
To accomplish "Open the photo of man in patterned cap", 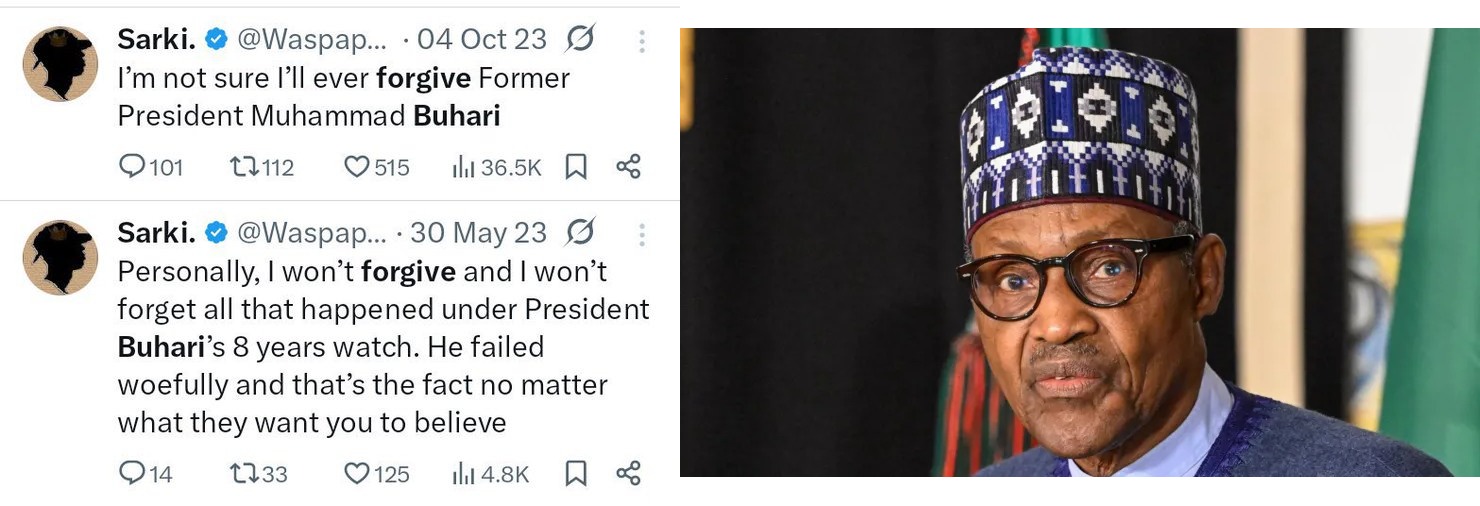I will (1080, 252).
